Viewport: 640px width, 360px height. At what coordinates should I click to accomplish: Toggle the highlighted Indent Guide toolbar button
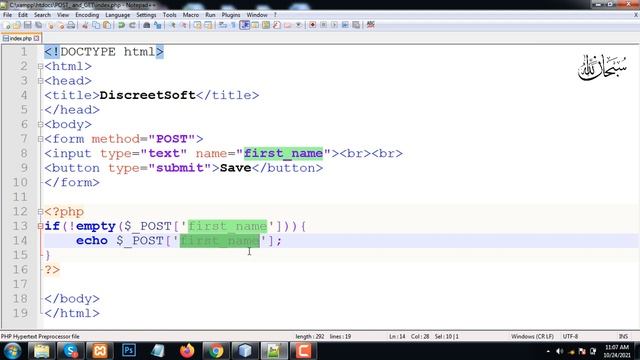pyautogui.click(x=244, y=25)
